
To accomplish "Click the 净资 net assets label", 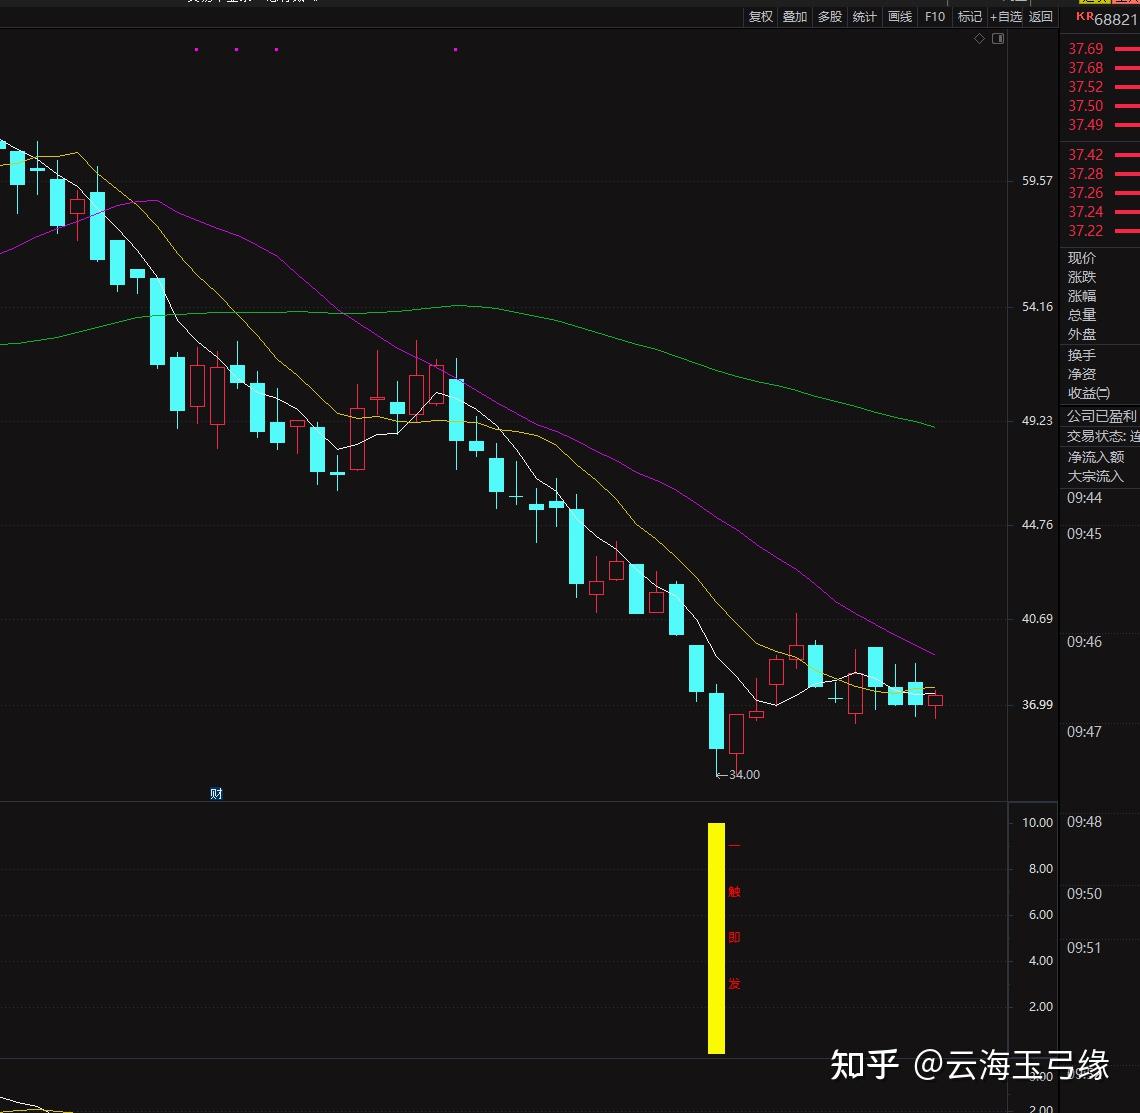I will tap(1081, 374).
